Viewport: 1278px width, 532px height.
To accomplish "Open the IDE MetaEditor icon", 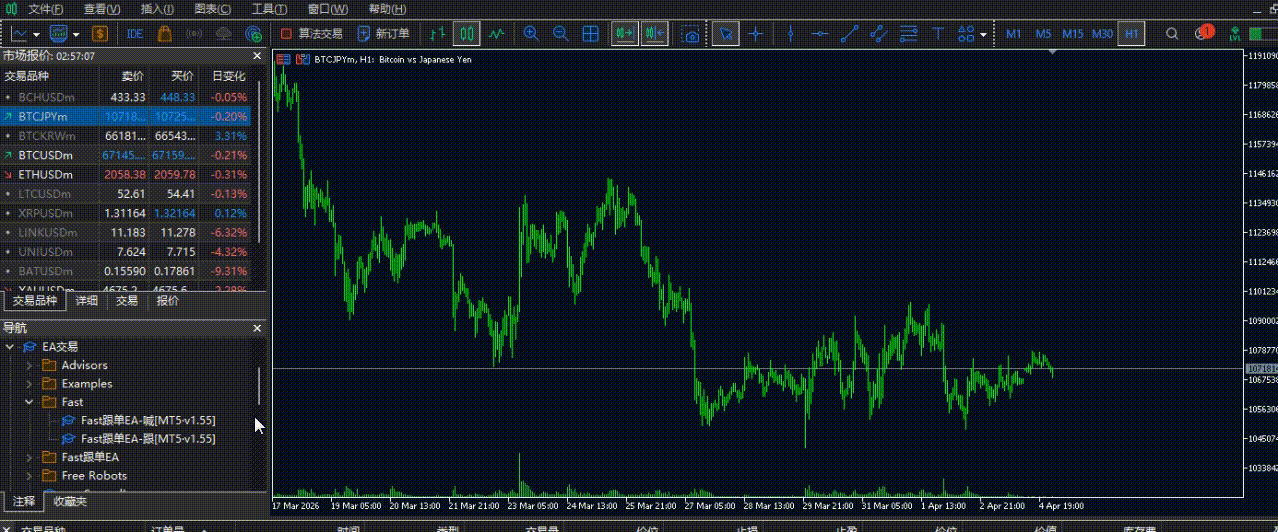I will coord(135,33).
